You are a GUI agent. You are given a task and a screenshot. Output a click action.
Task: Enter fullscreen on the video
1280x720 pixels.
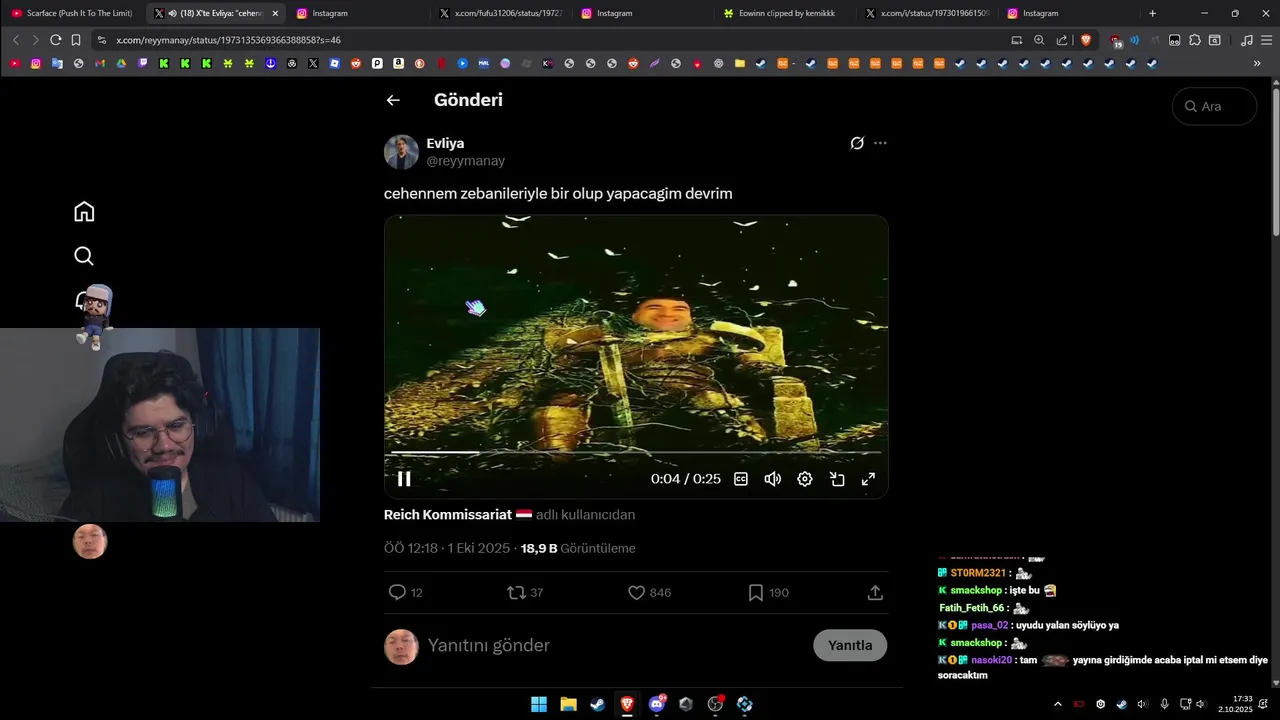[869, 479]
